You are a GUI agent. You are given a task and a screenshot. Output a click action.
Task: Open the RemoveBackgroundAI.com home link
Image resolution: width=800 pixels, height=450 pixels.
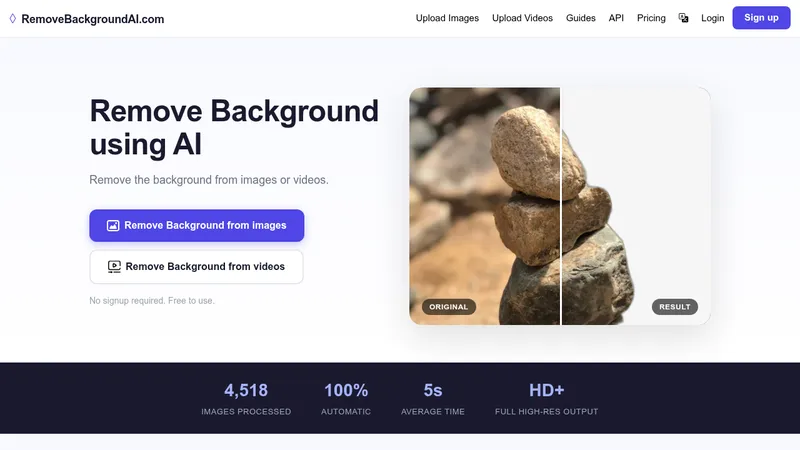coord(92,19)
